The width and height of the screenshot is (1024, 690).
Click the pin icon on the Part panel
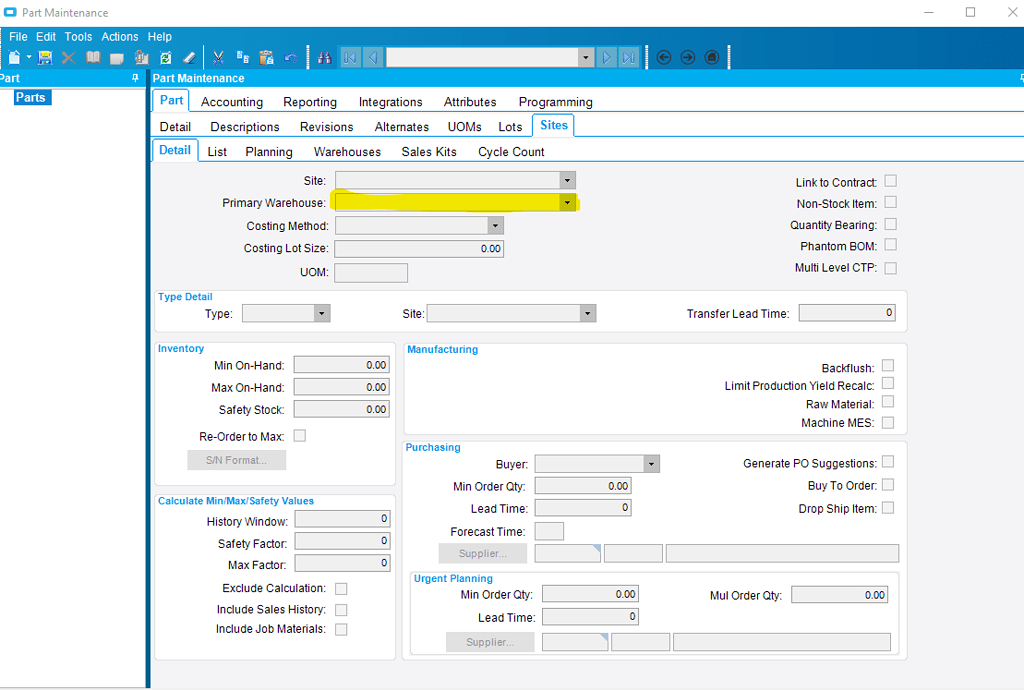[136, 78]
